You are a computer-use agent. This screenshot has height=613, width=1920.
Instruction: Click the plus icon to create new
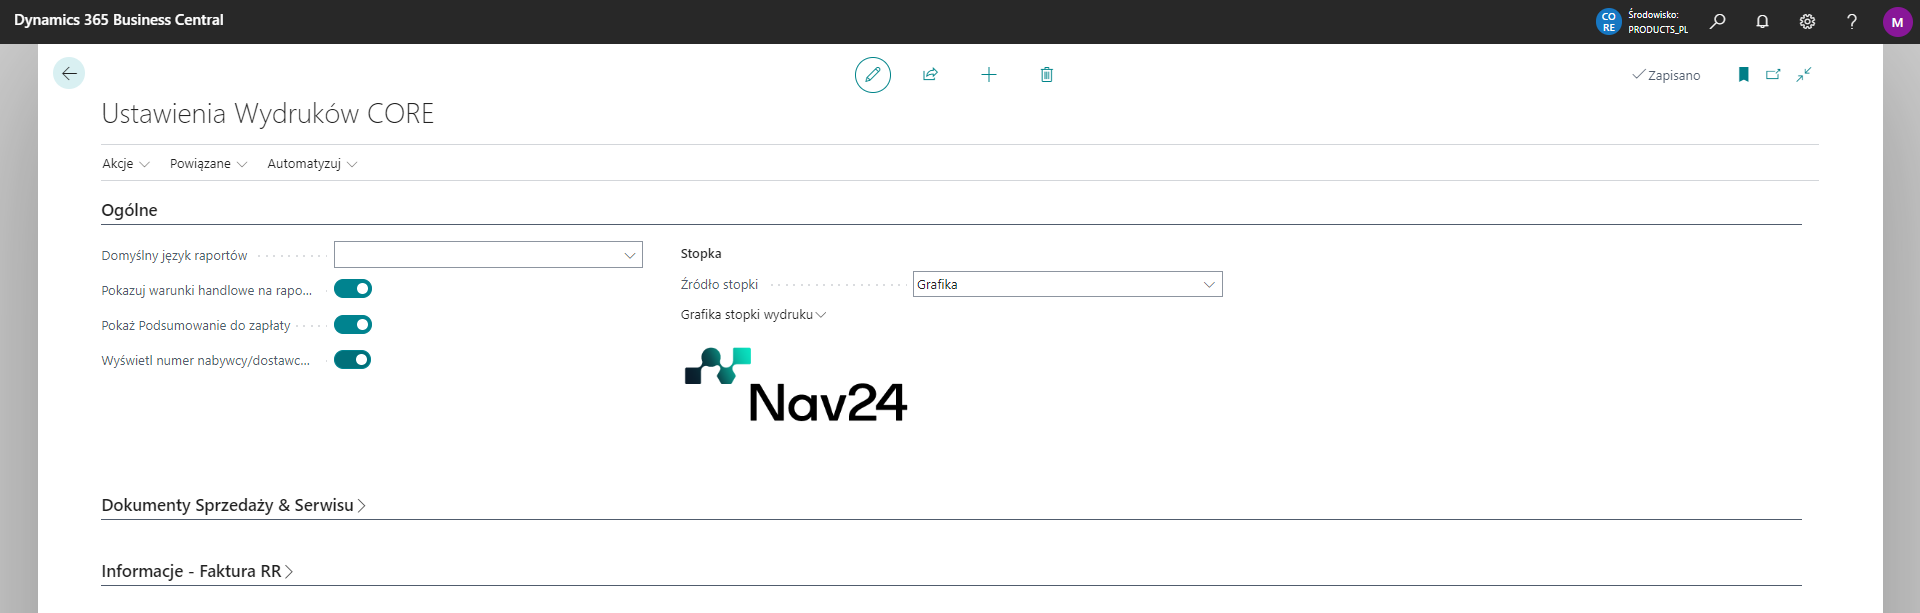(988, 75)
